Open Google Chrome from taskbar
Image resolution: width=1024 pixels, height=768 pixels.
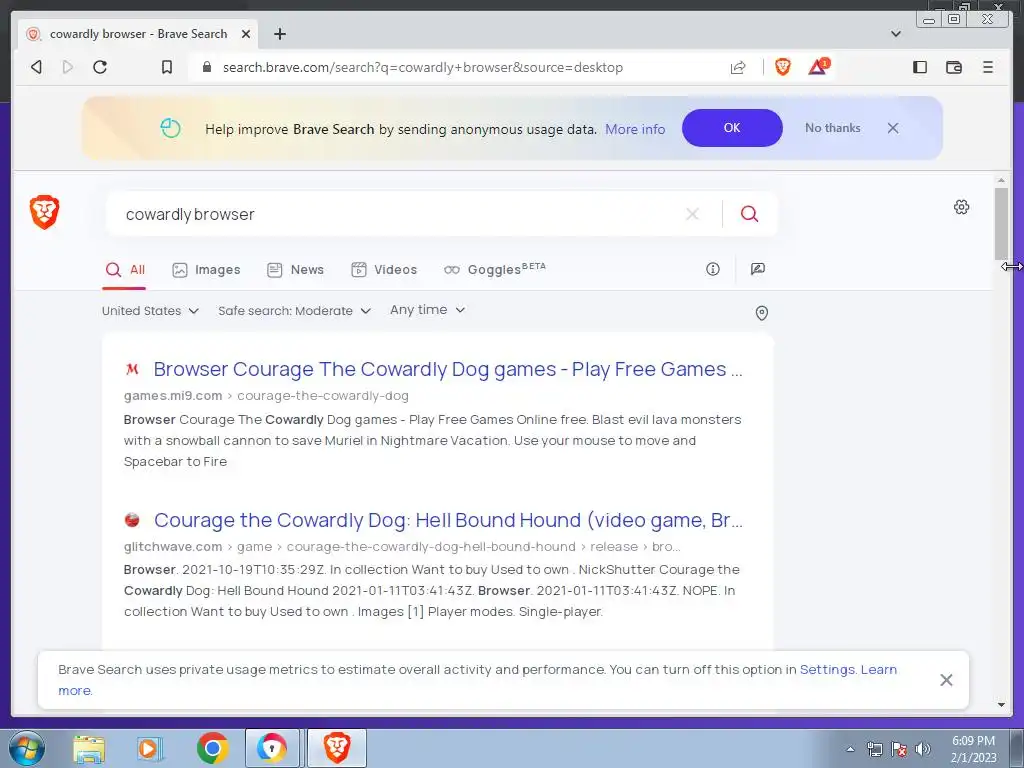(x=212, y=748)
